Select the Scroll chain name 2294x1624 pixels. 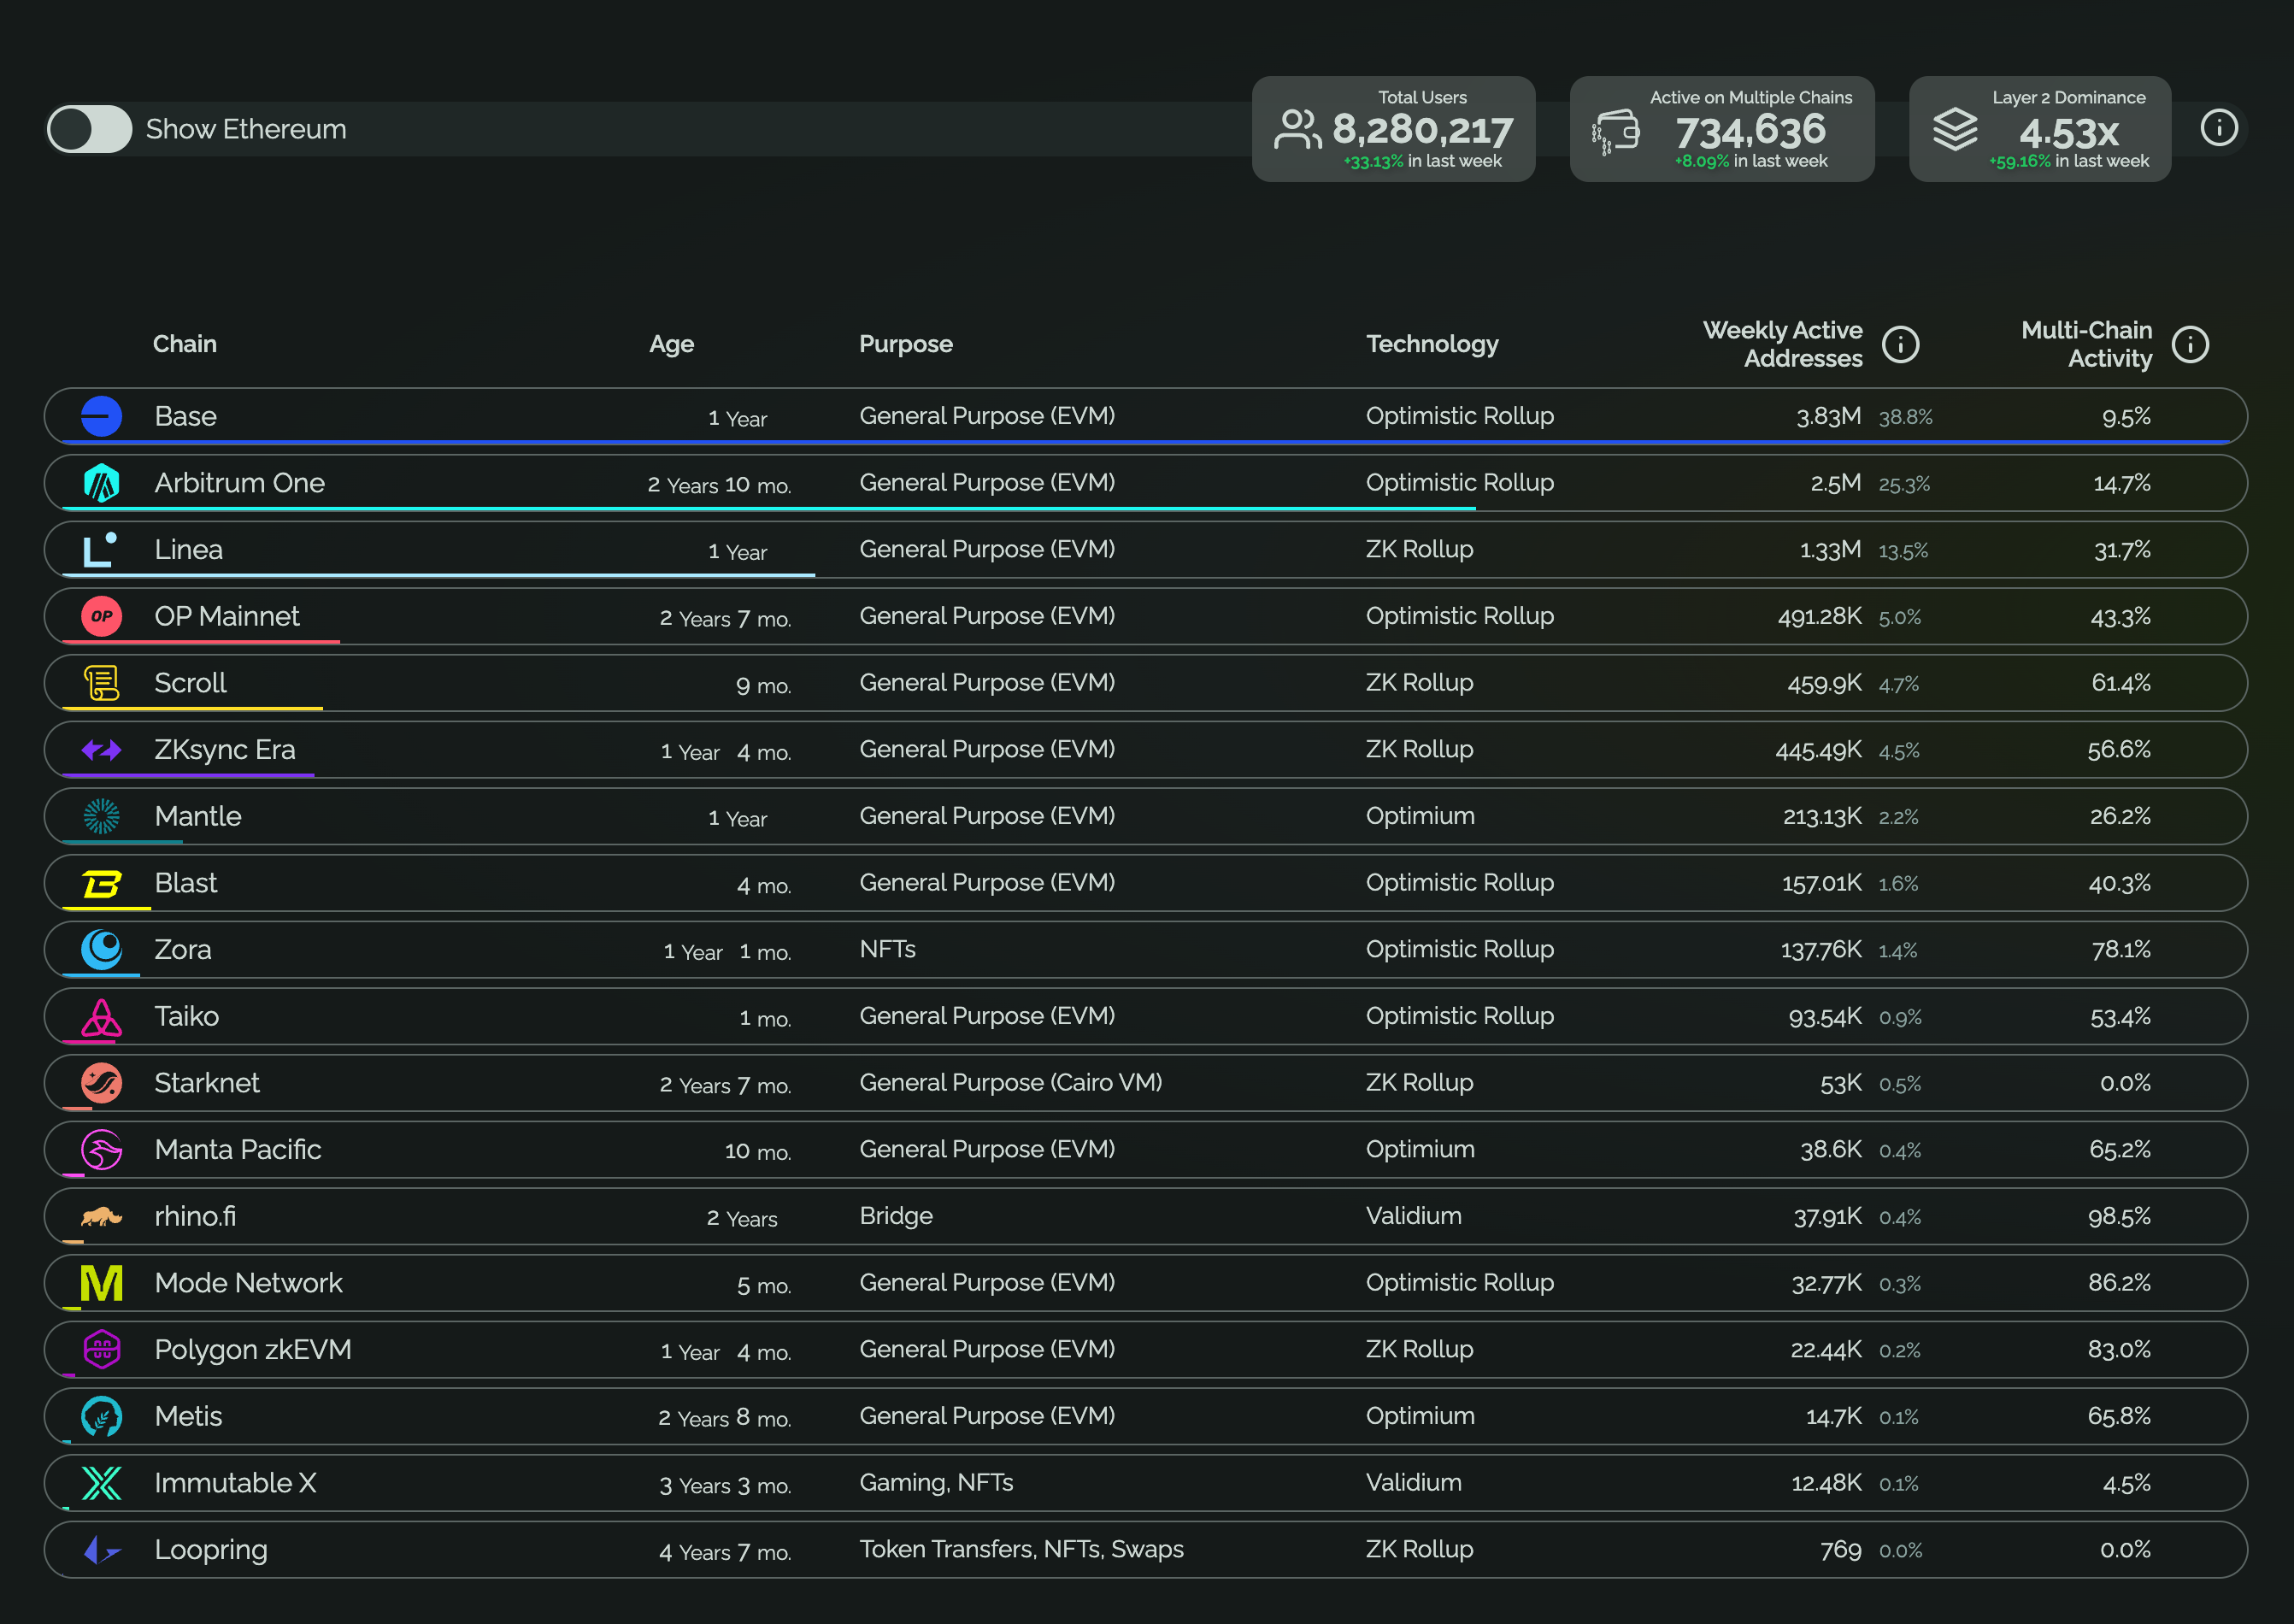191,683
